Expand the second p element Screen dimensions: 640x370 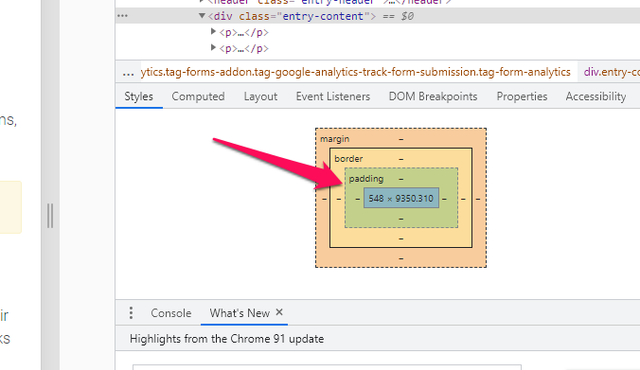tap(213, 48)
